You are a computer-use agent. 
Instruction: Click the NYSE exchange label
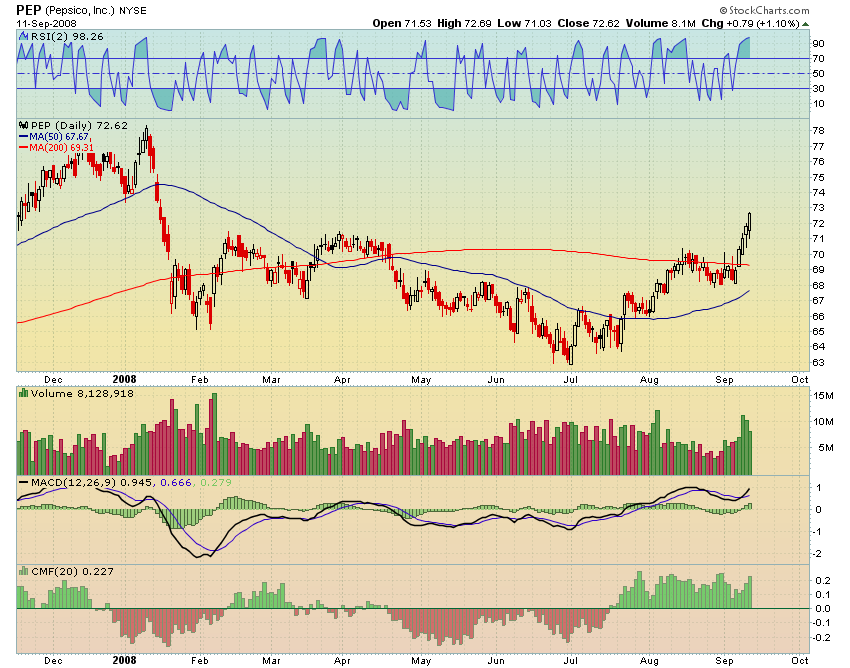(133, 11)
